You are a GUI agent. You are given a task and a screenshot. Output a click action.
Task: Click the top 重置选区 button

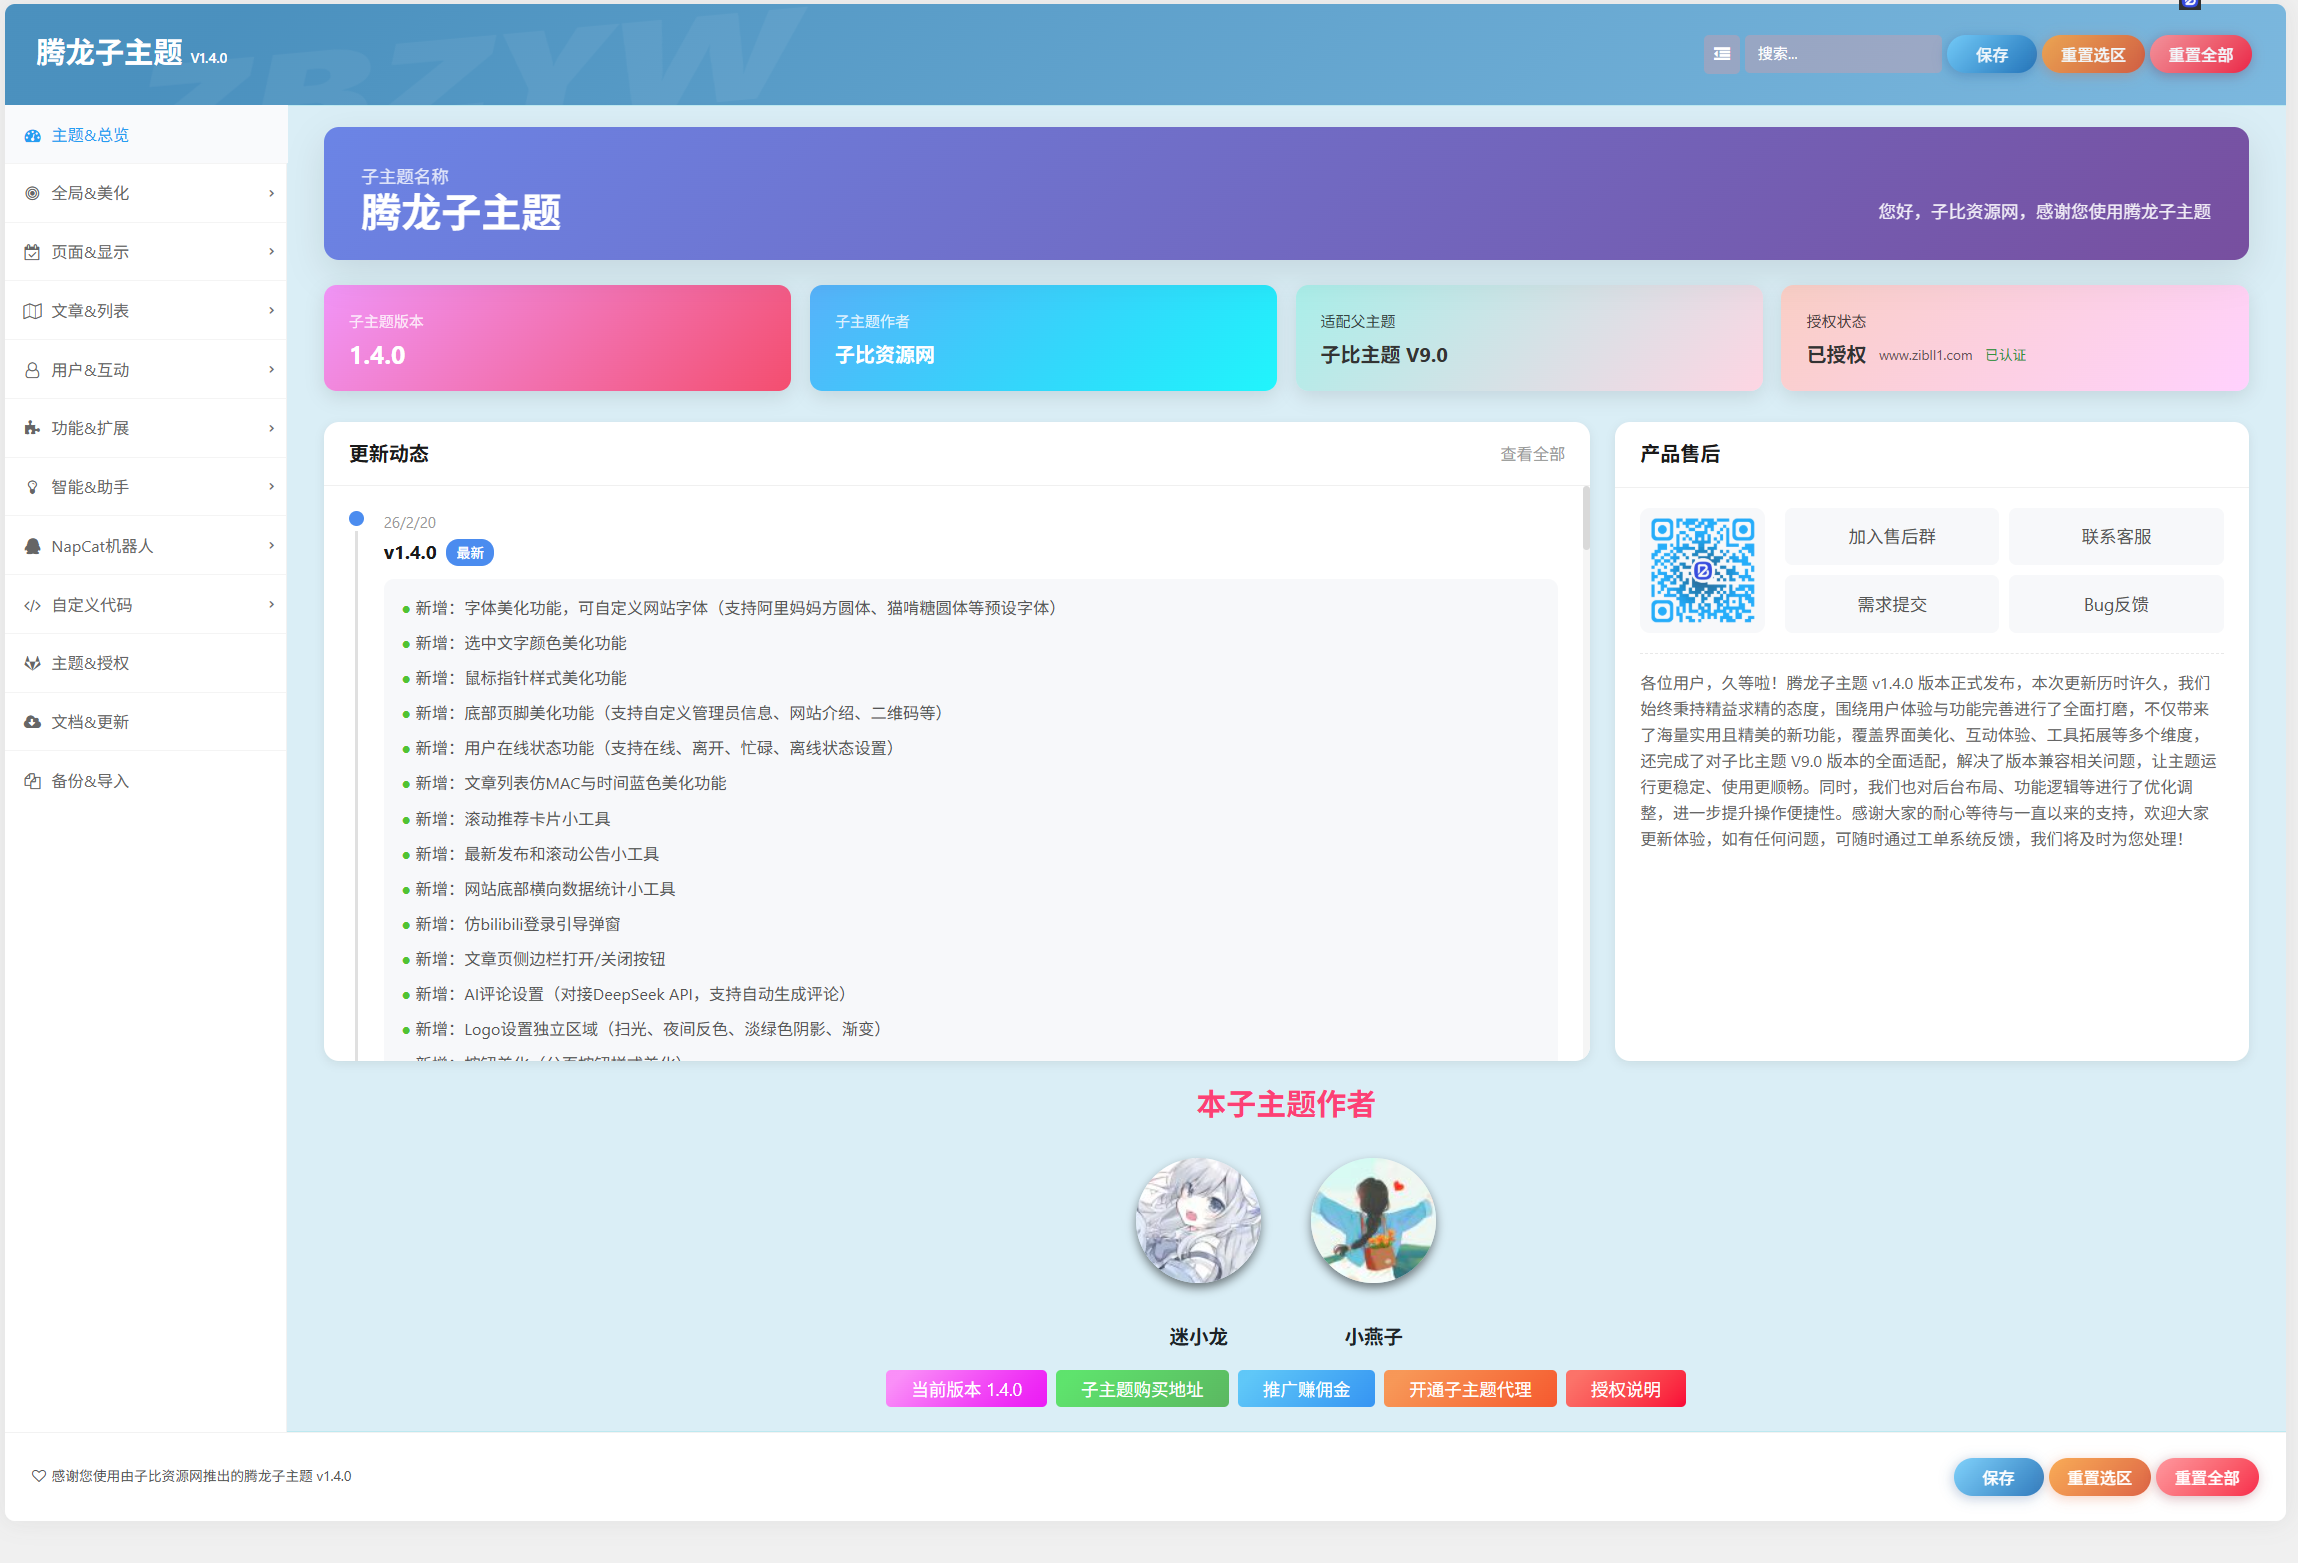point(2092,54)
